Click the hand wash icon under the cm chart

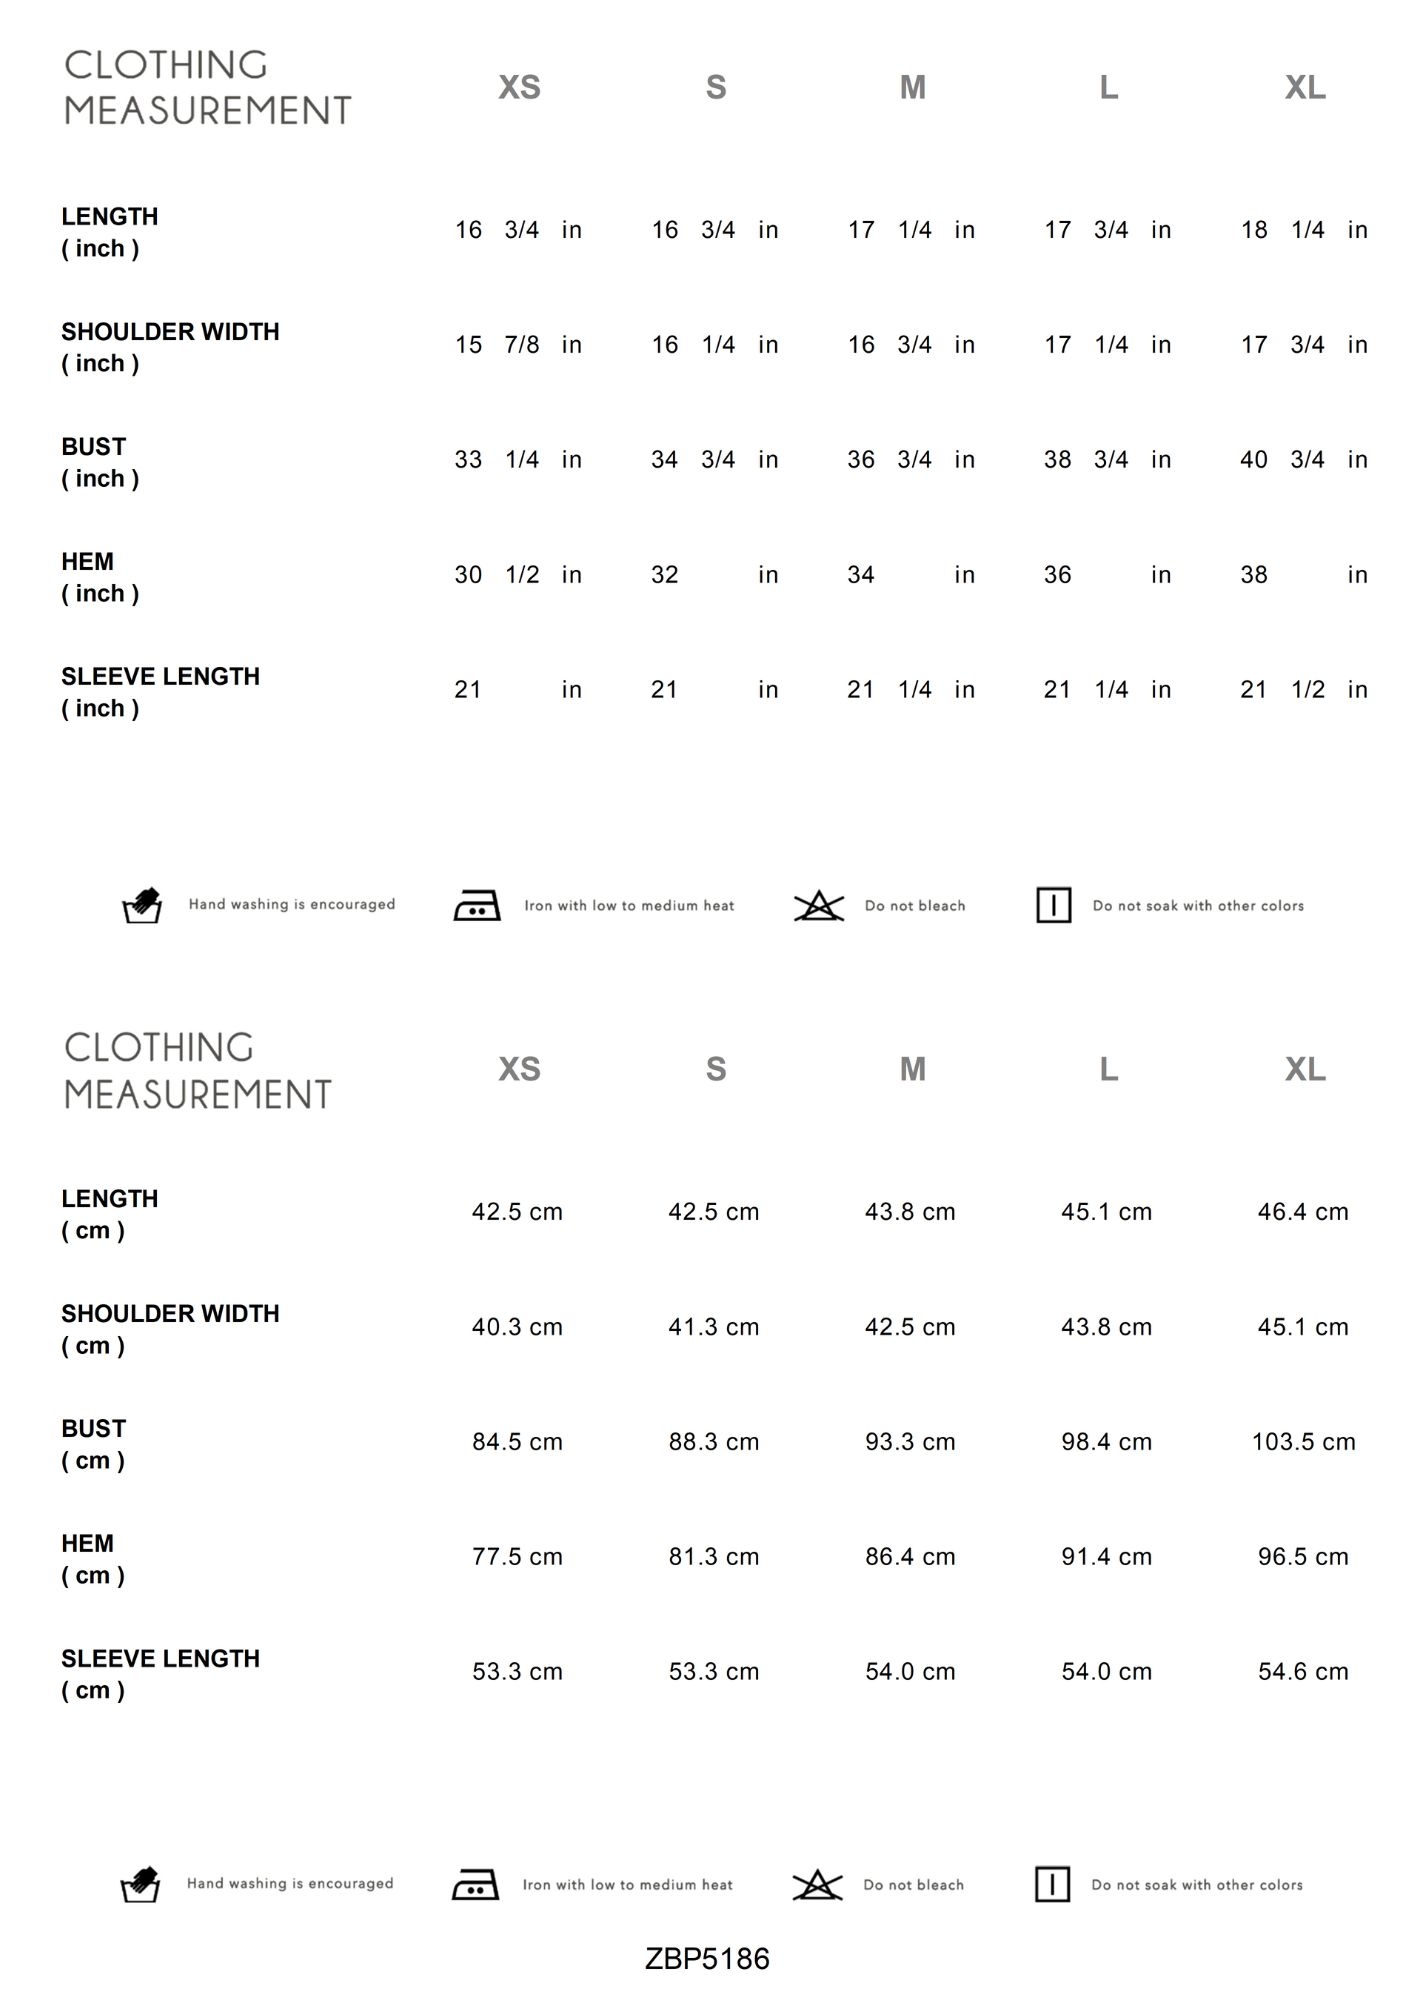(140, 1884)
